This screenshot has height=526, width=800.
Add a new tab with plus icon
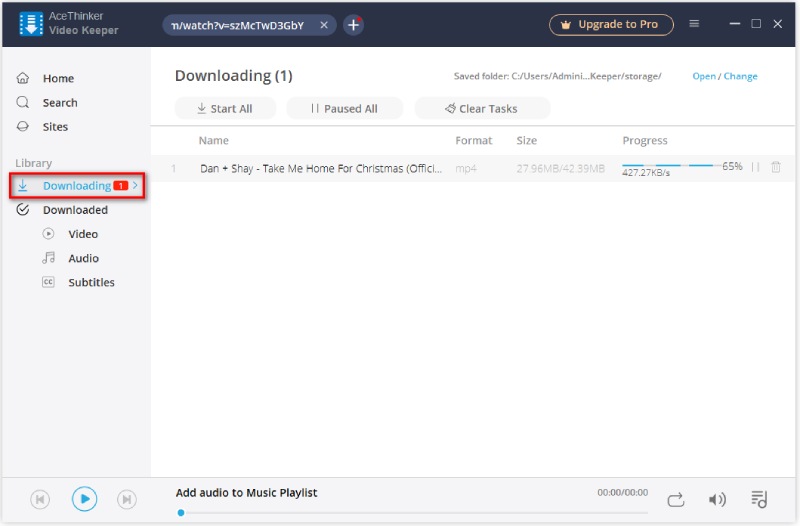pos(353,25)
